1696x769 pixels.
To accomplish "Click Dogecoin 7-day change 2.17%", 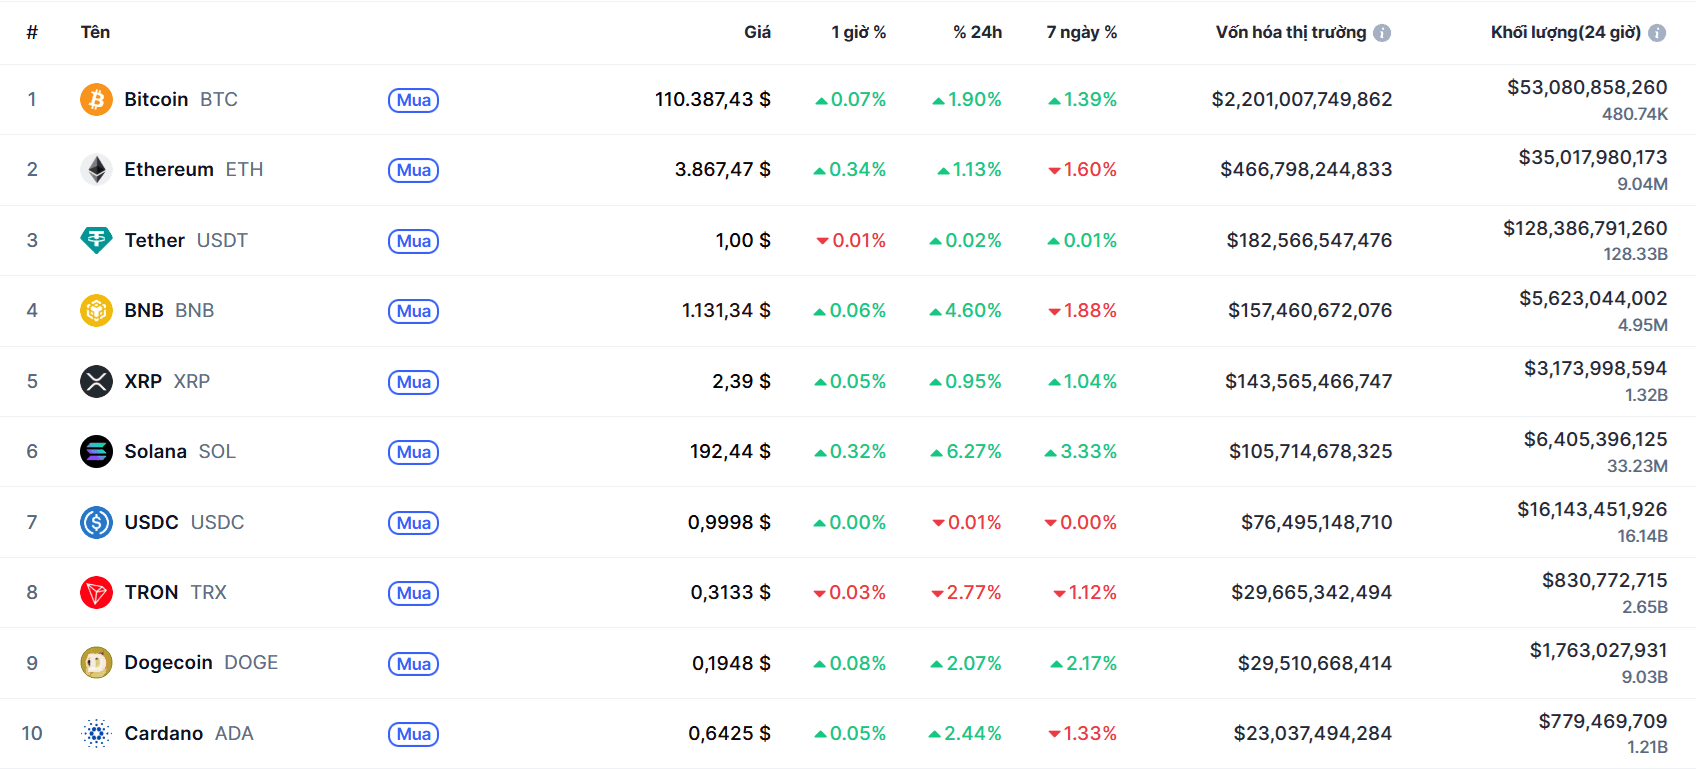I will [x=1084, y=664].
